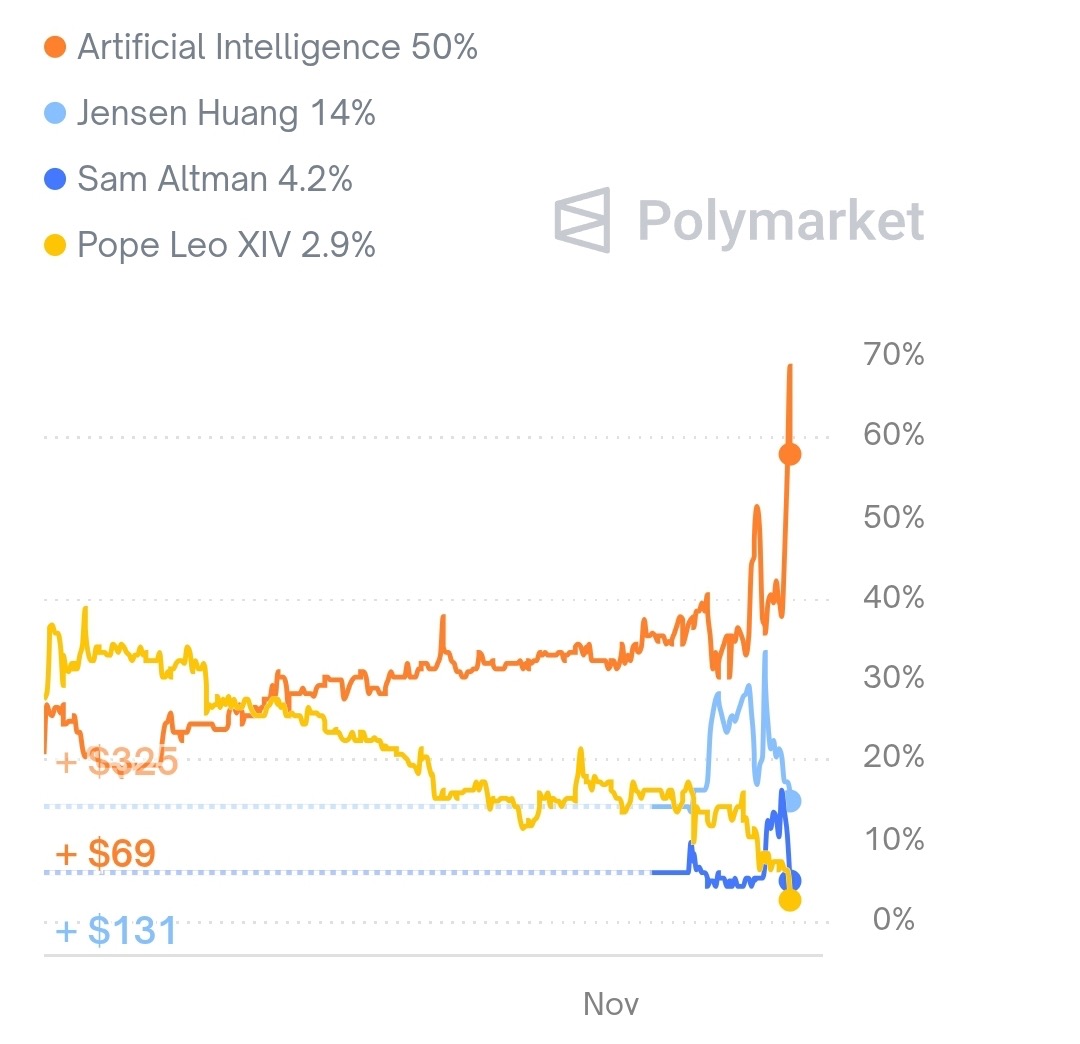Click the Nov label on the time axis

click(x=610, y=1003)
